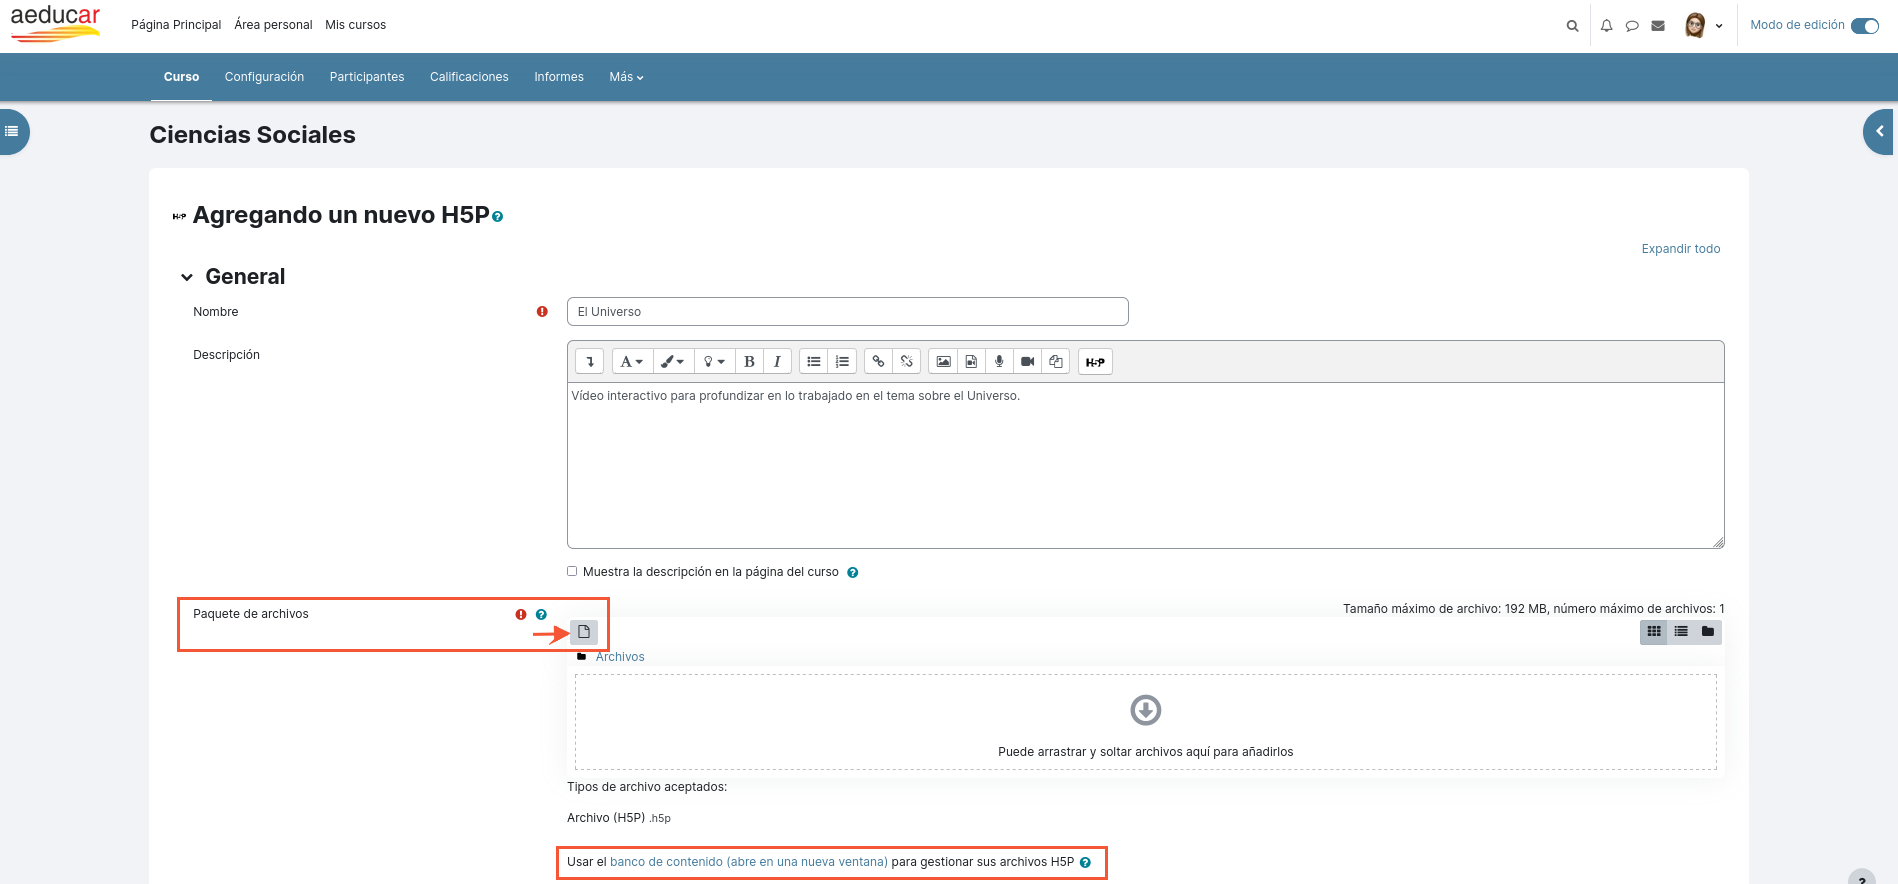
Task: Toggle Modo de edición switch
Action: [1865, 26]
